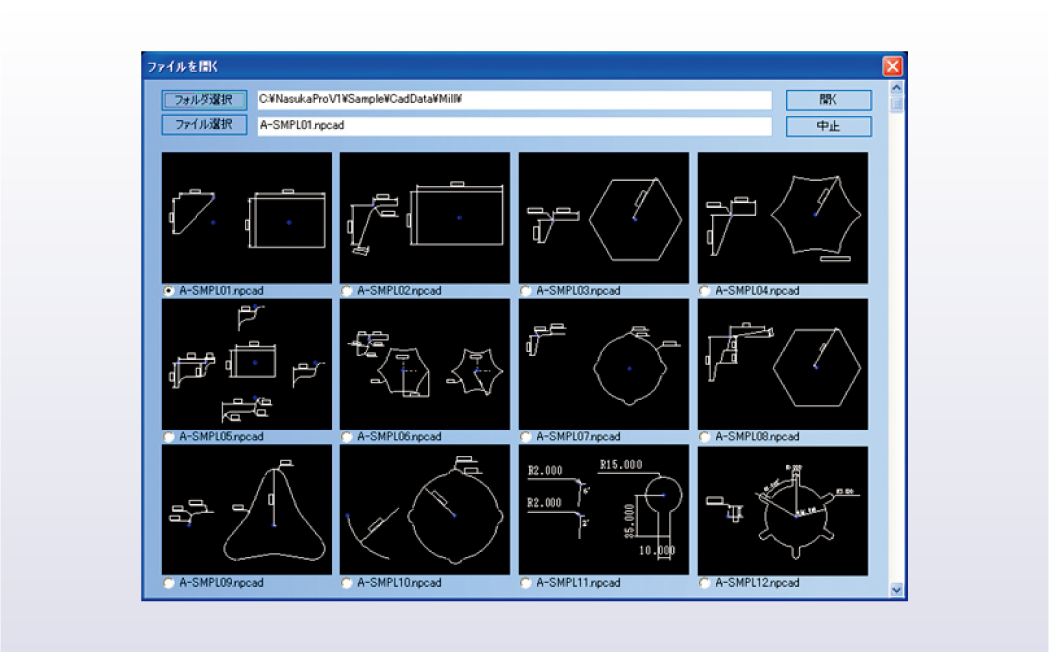The image size is (1049, 652).
Task: Select the A-SMPL07.npcad radio button
Action: (x=525, y=437)
